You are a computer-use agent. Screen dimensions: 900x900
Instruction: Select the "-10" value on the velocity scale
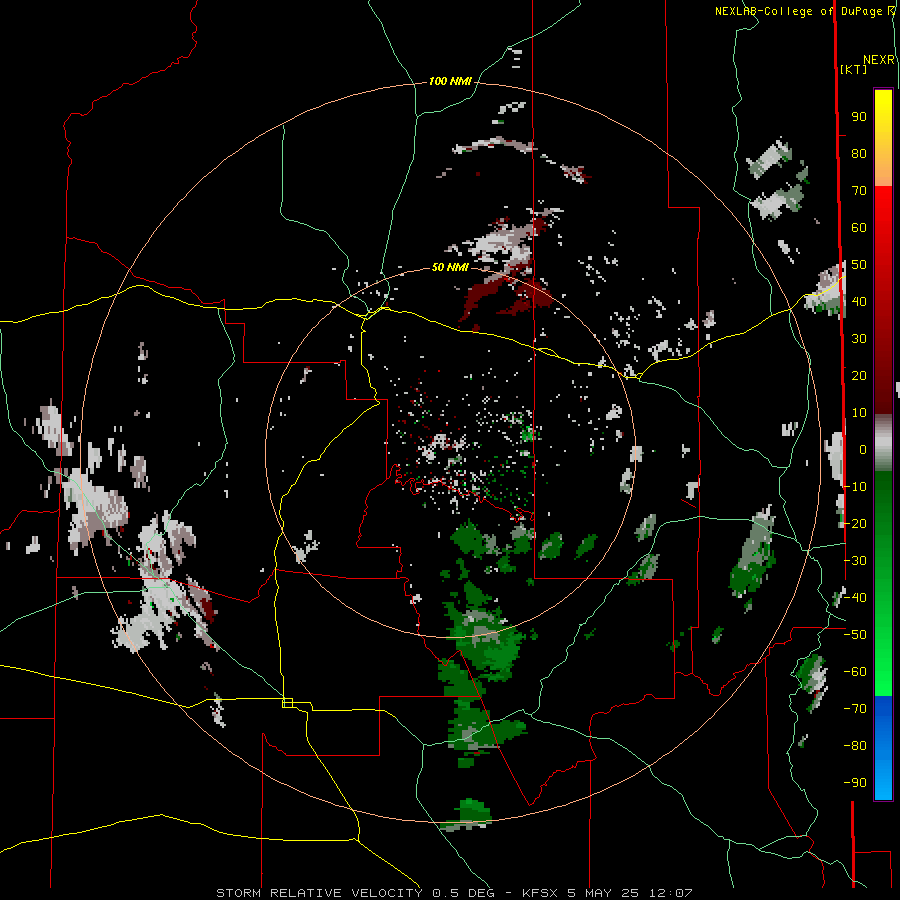(x=855, y=487)
